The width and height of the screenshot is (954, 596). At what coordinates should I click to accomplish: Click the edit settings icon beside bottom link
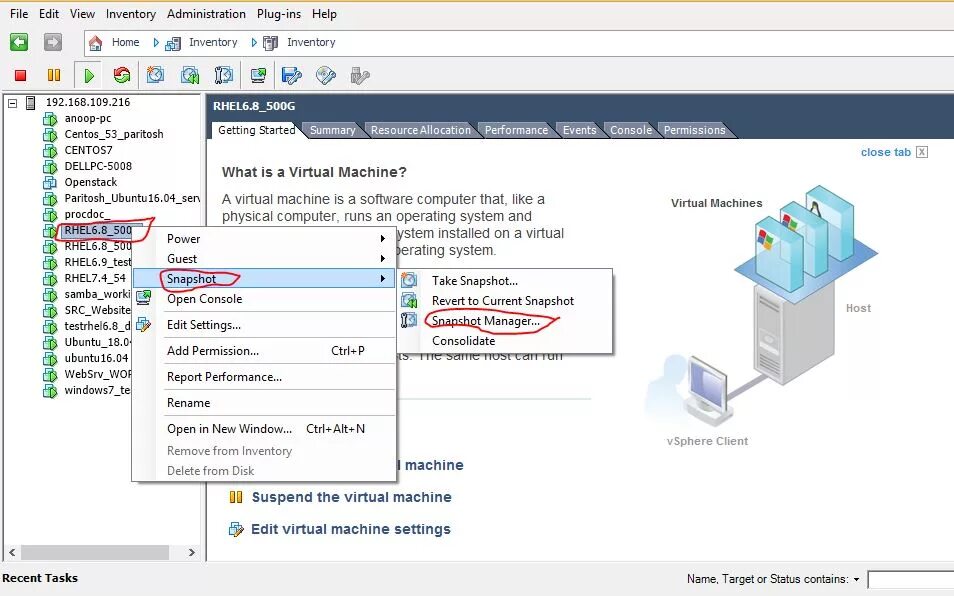tap(235, 529)
